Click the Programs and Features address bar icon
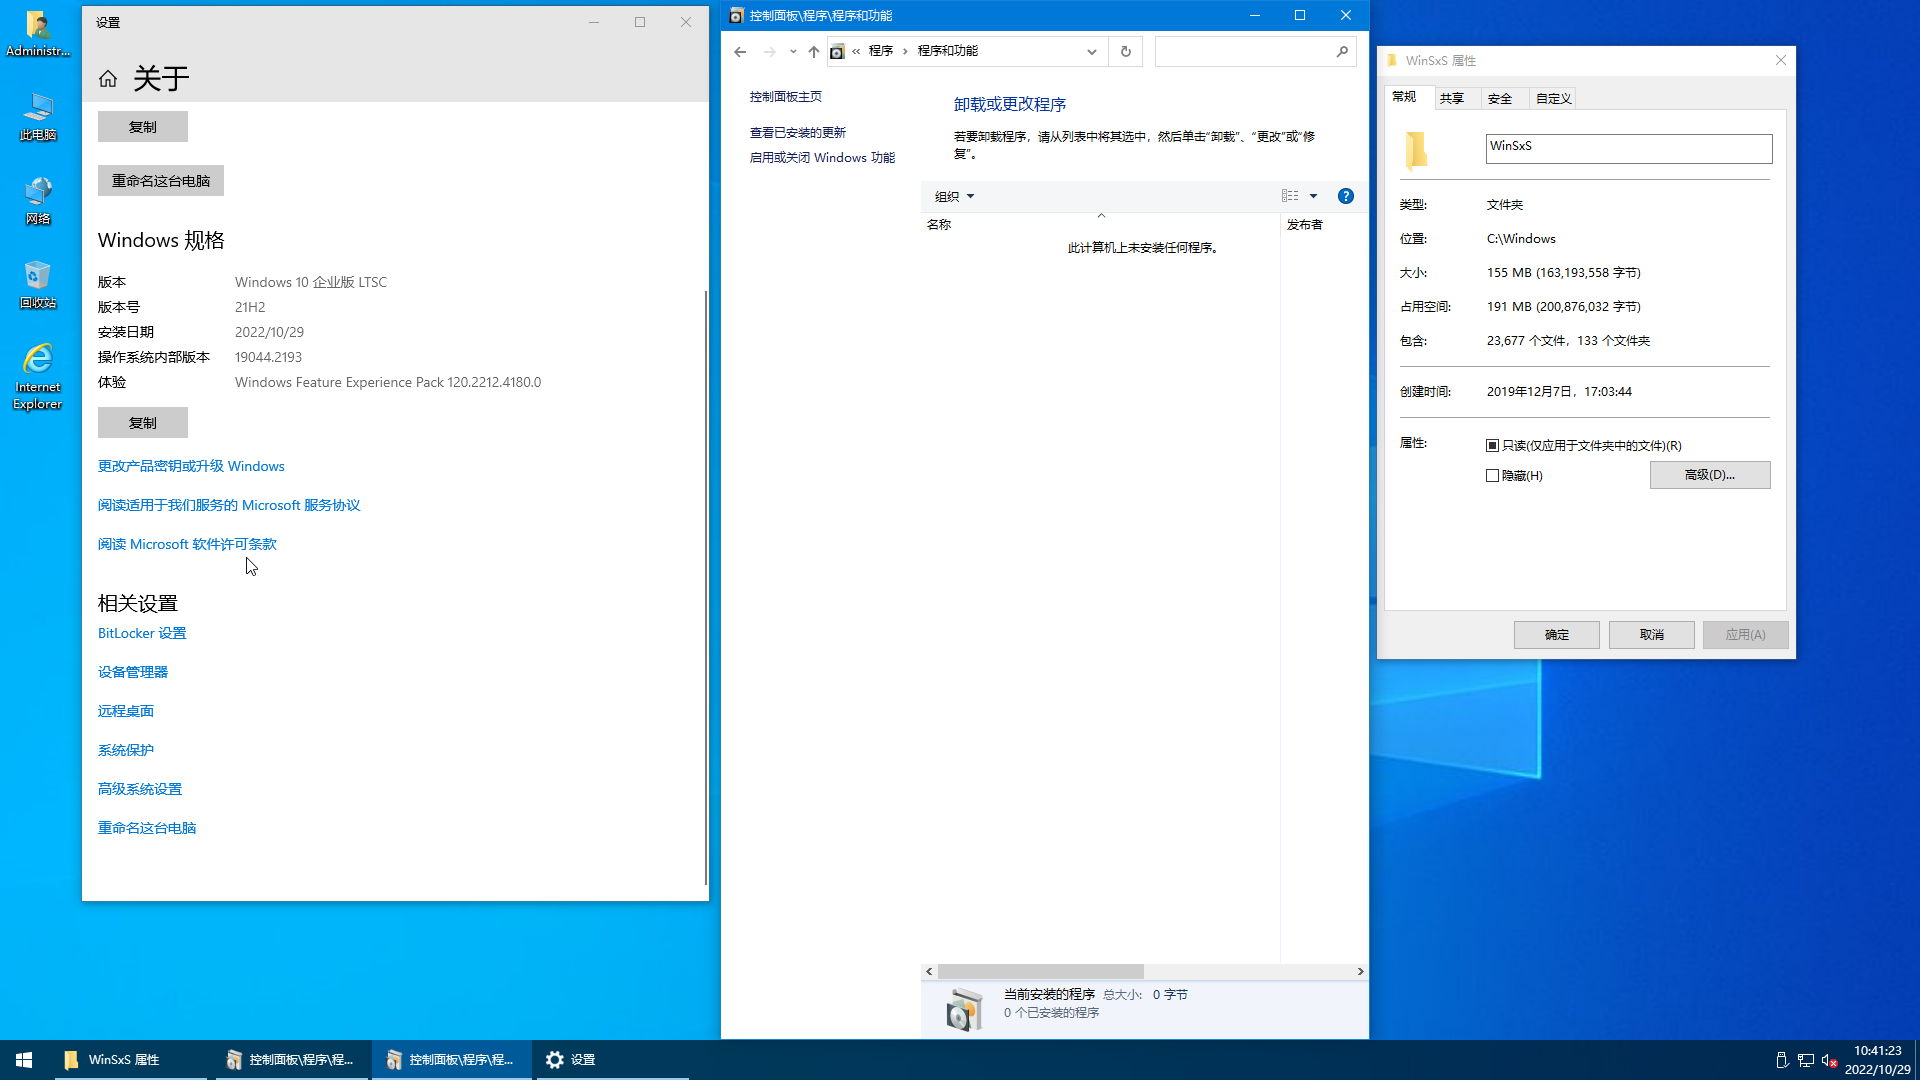The image size is (1920, 1080). click(x=838, y=51)
